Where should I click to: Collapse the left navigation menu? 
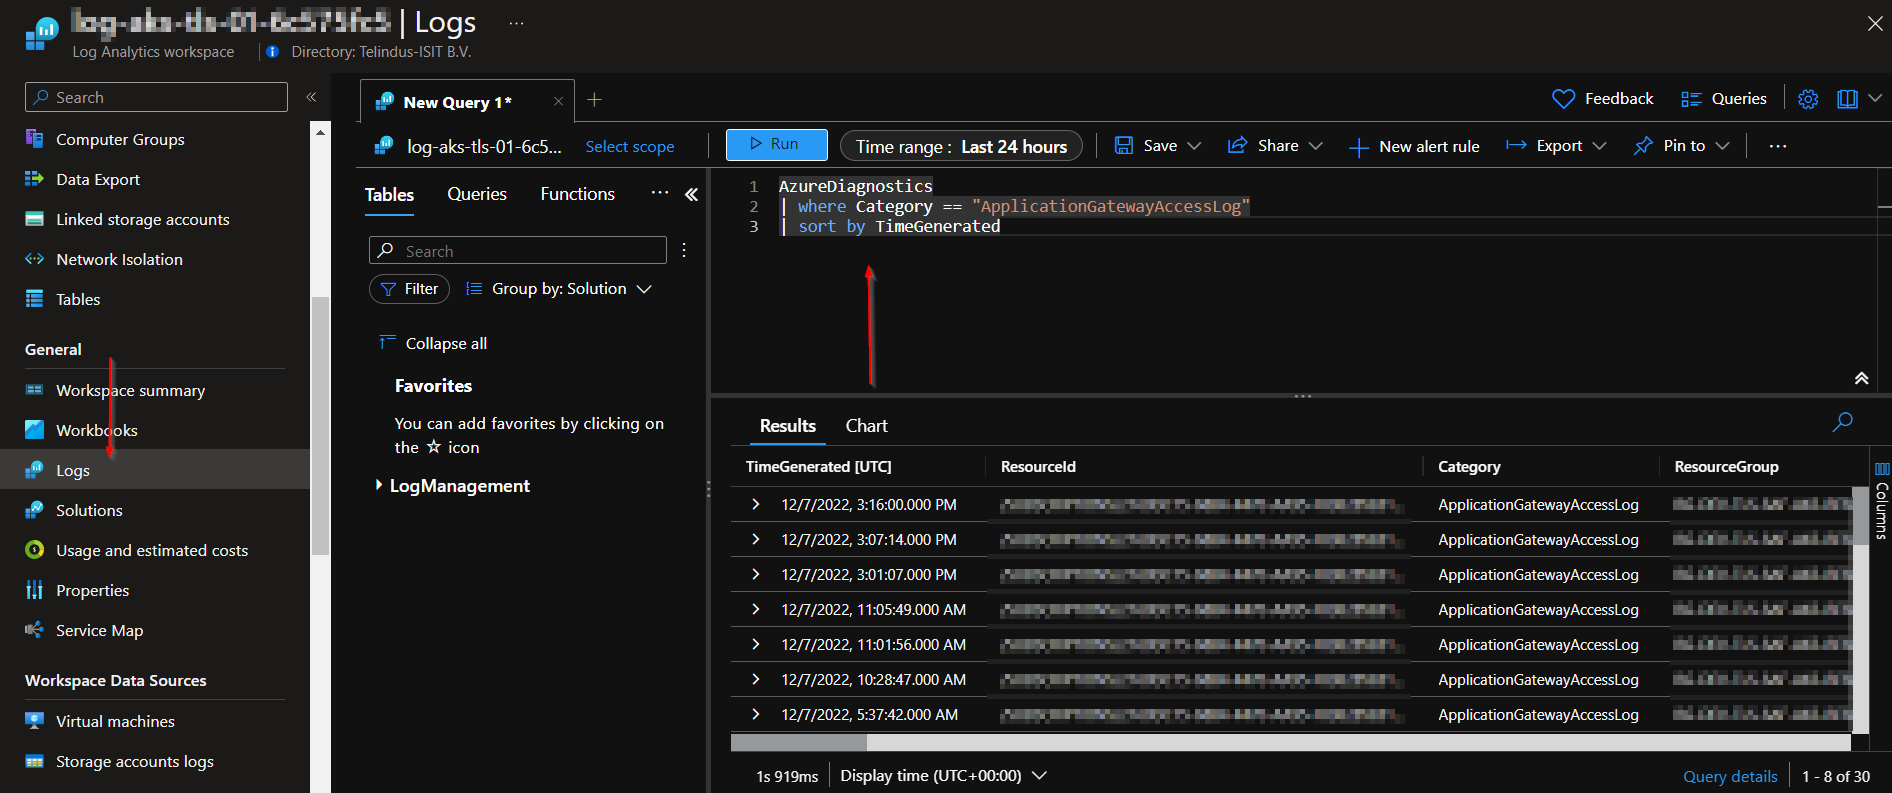point(311,97)
